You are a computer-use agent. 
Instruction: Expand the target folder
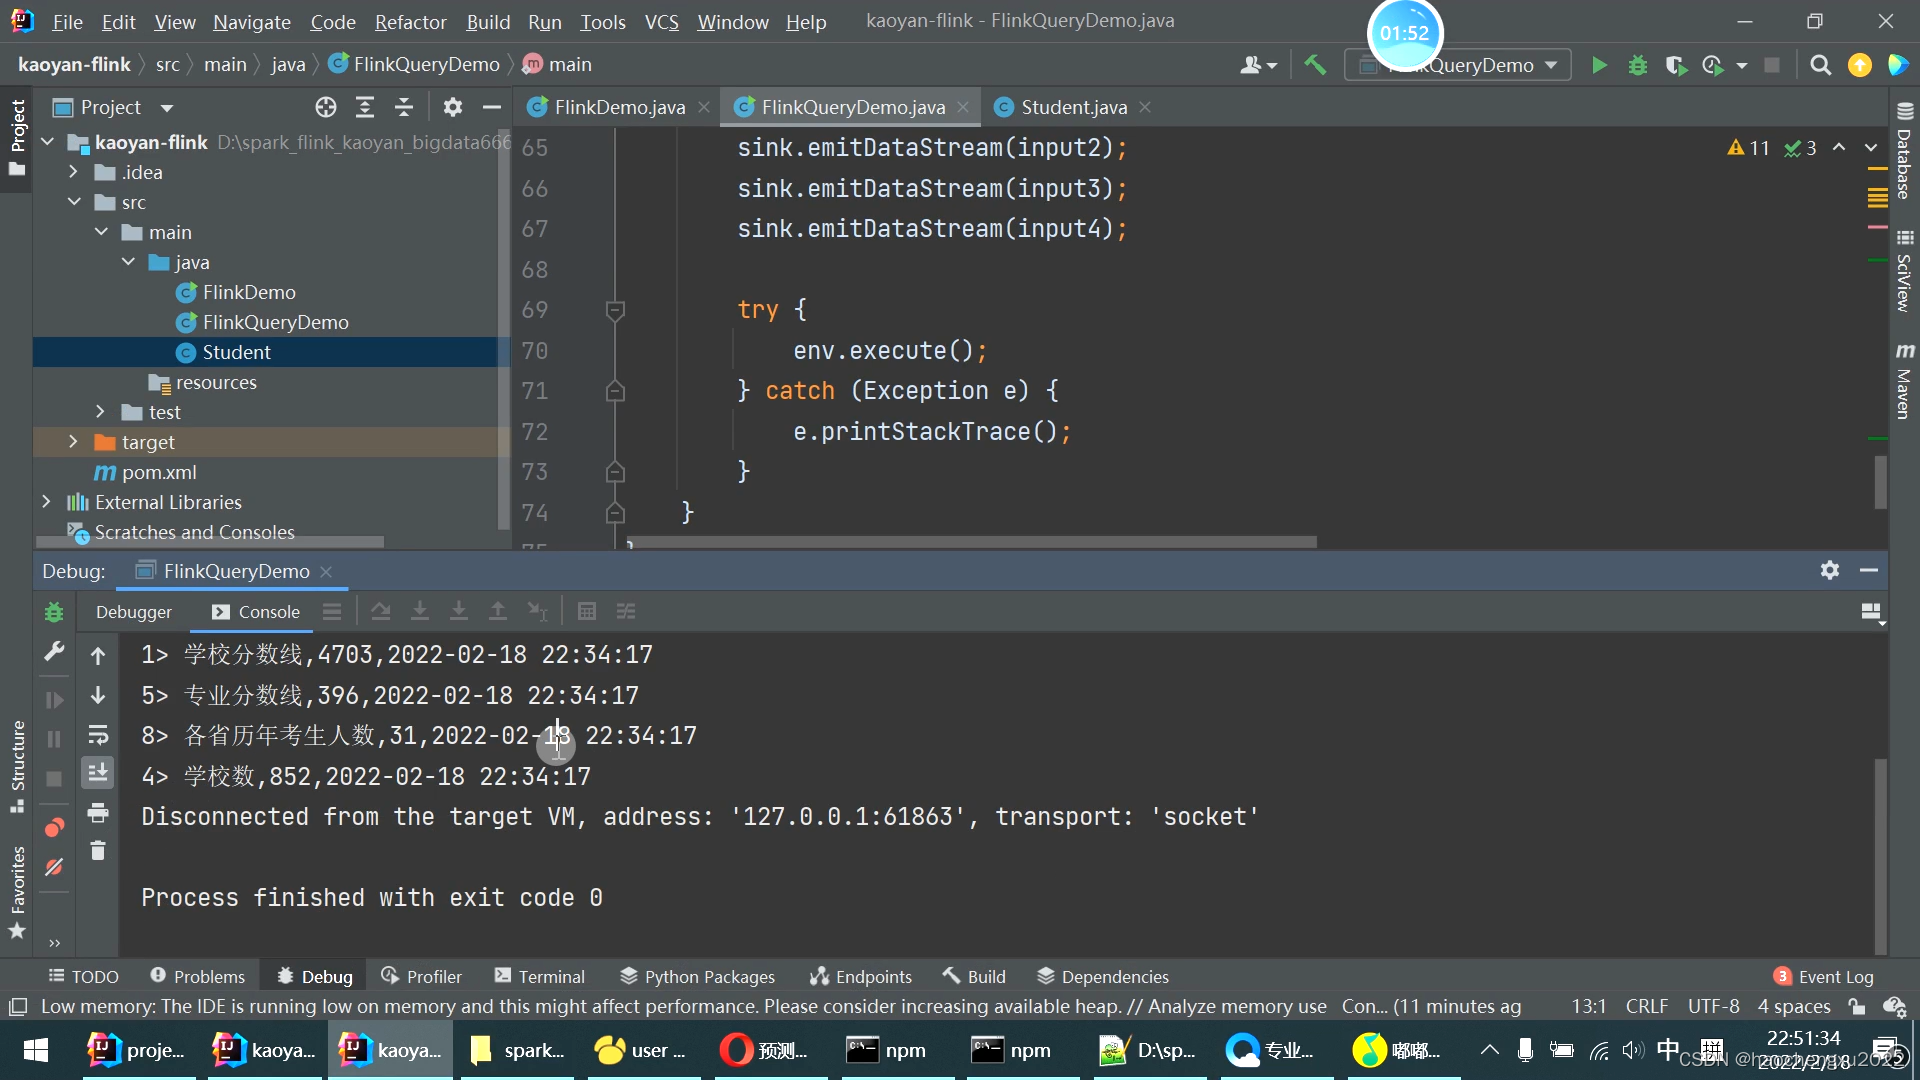(73, 442)
